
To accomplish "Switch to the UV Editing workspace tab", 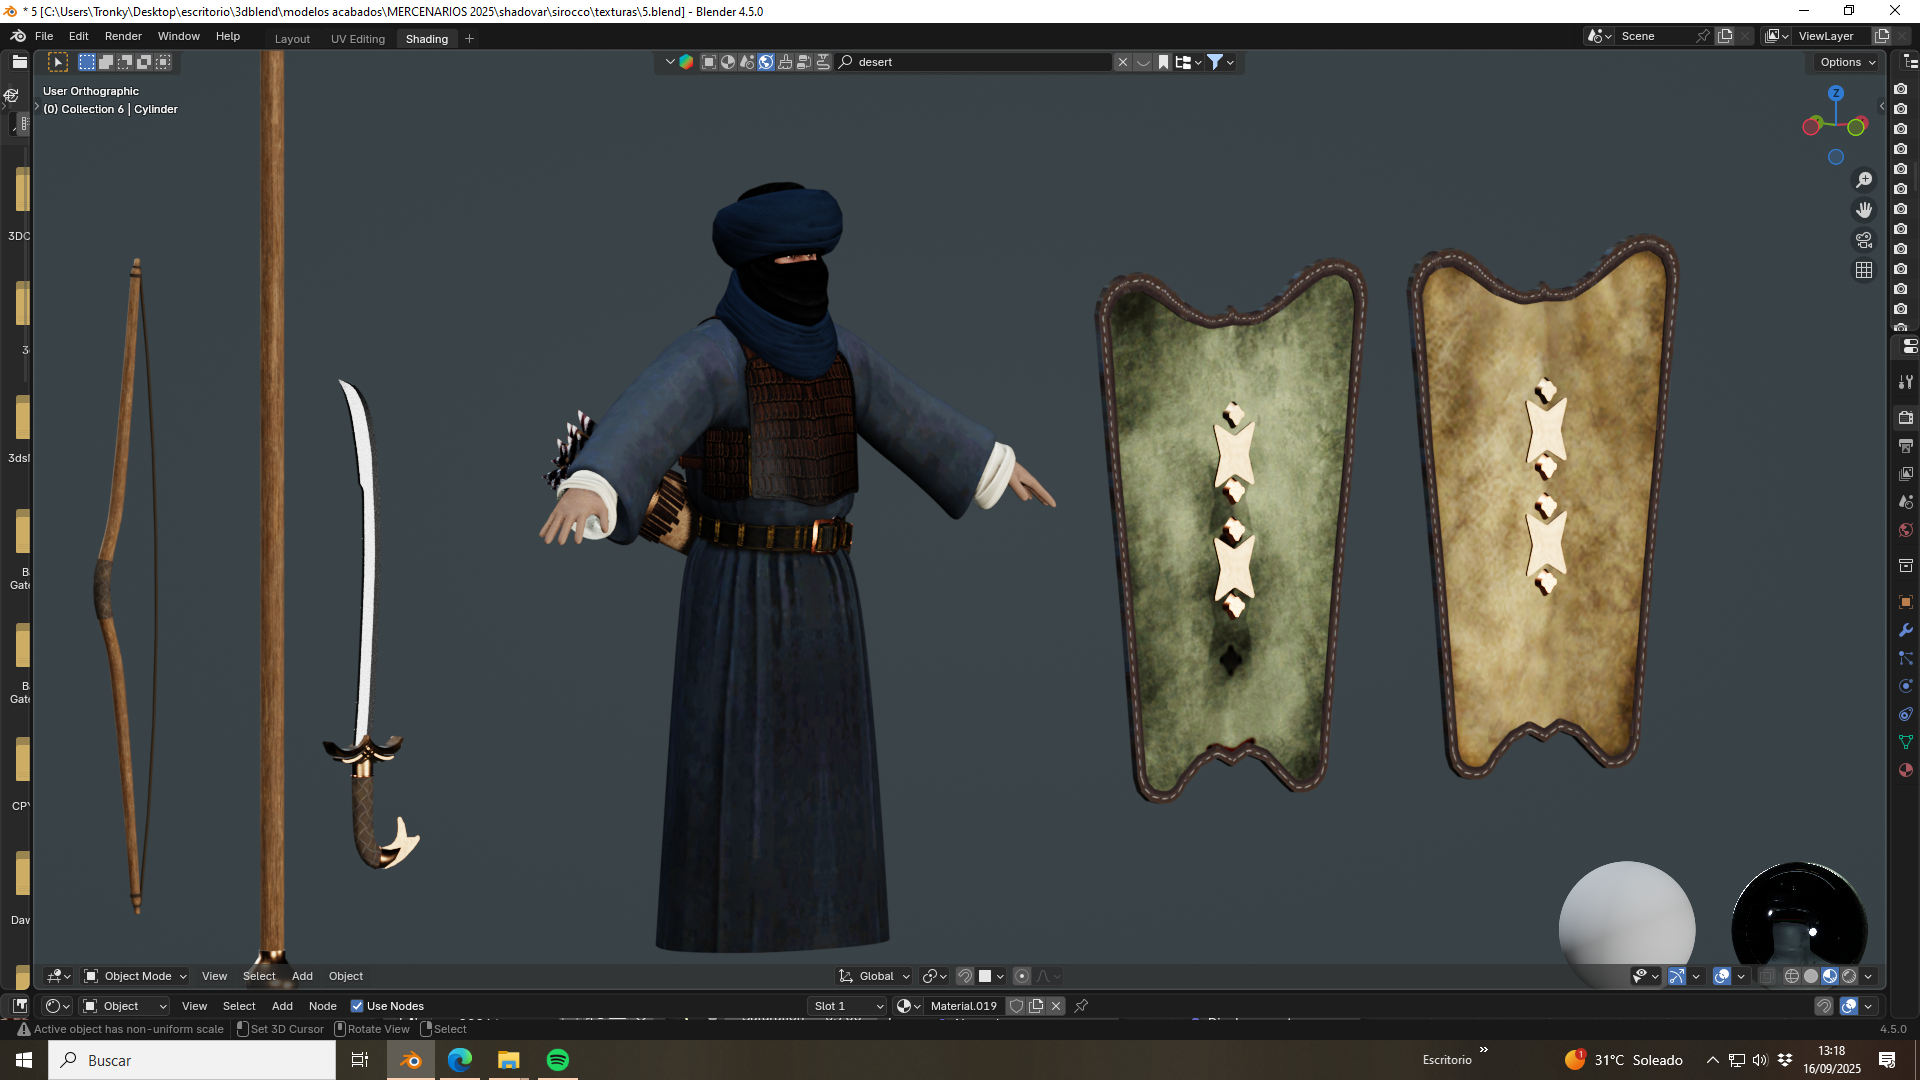I will [358, 39].
